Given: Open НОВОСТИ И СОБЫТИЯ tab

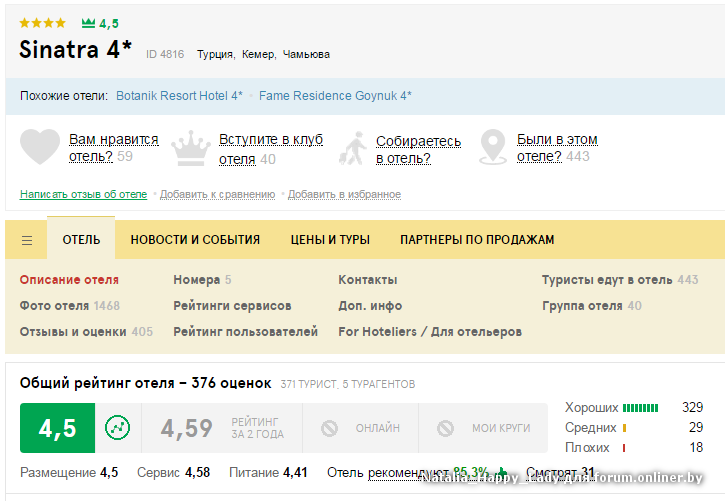Looking at the screenshot, I should pos(195,239).
